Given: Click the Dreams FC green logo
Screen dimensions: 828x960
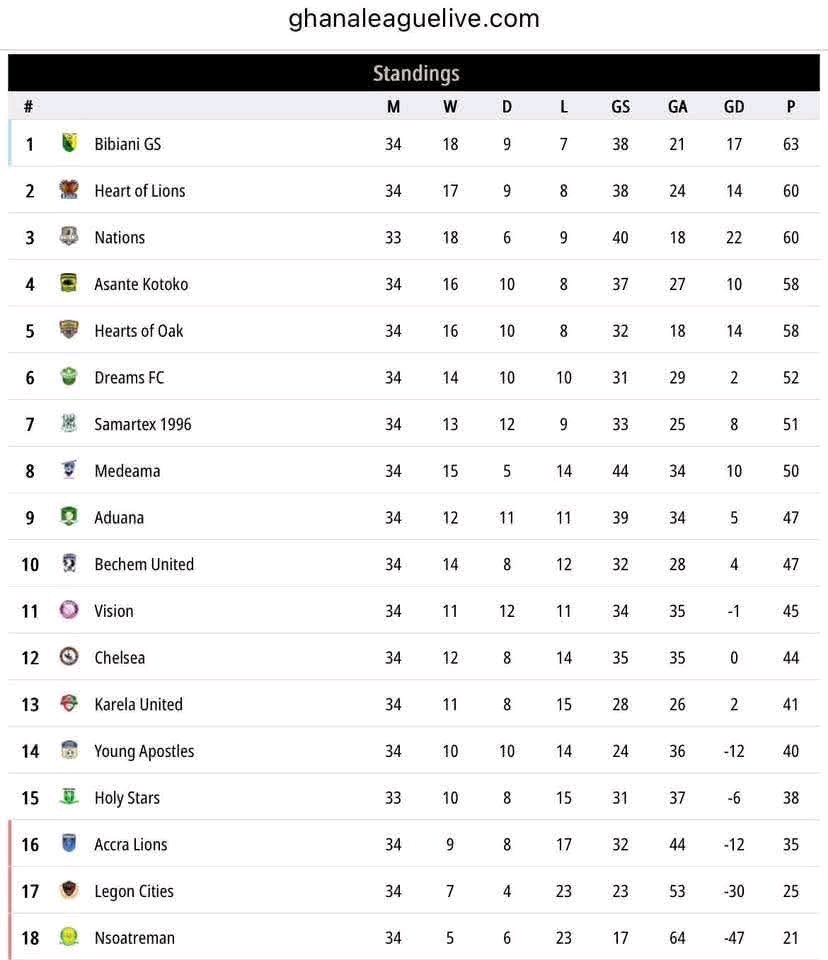Looking at the screenshot, I should click(x=69, y=376).
